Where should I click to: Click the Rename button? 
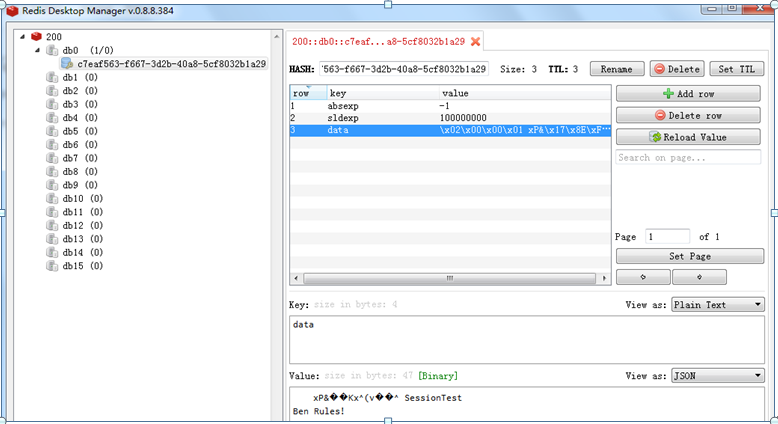617,69
